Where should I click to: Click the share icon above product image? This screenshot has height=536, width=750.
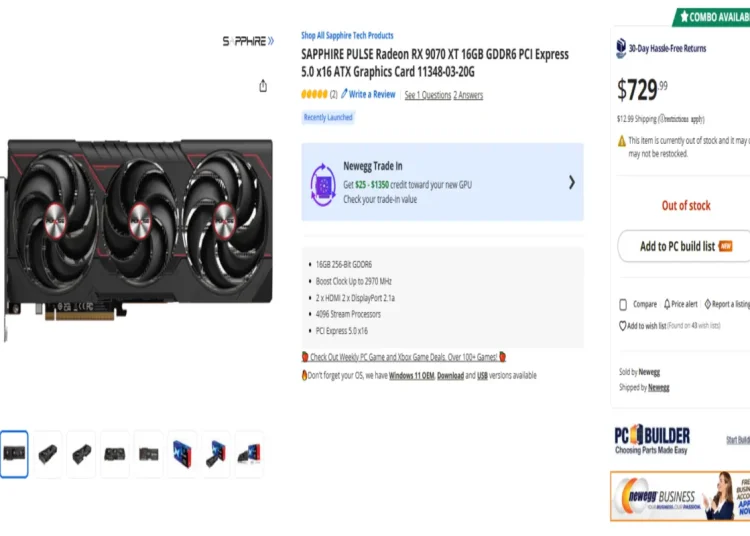(x=263, y=86)
